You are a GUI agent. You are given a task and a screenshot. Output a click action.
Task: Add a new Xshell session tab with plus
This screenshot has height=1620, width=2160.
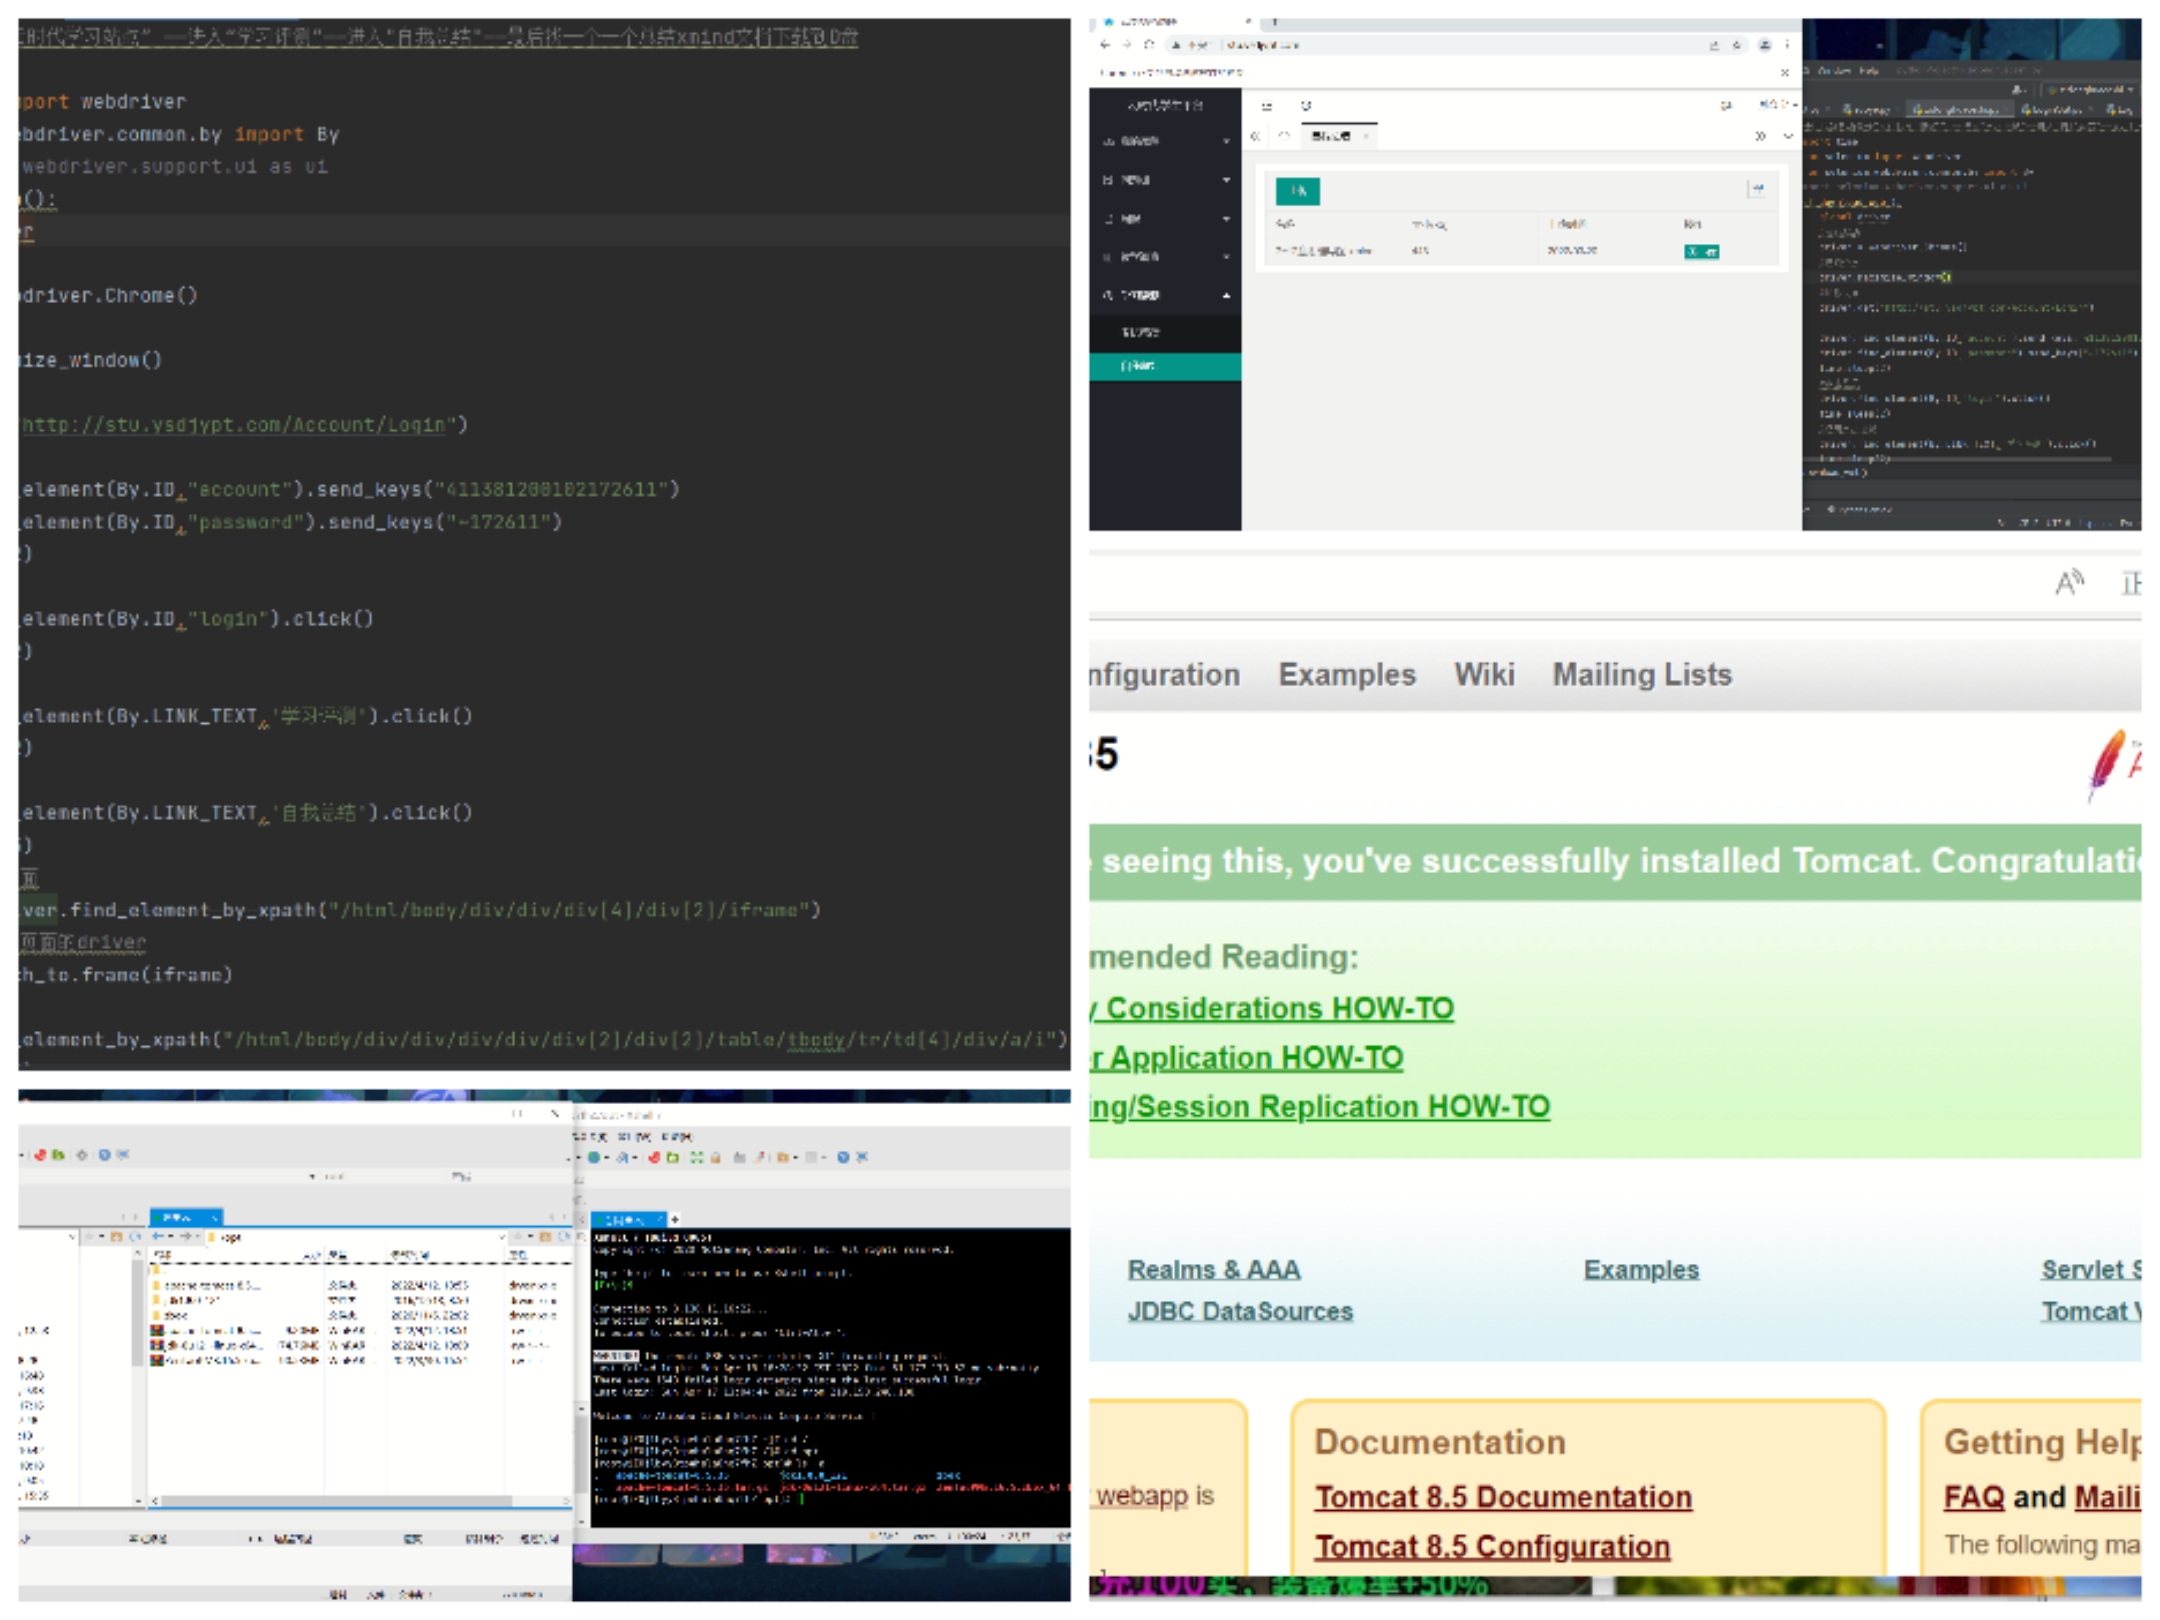coord(675,1219)
